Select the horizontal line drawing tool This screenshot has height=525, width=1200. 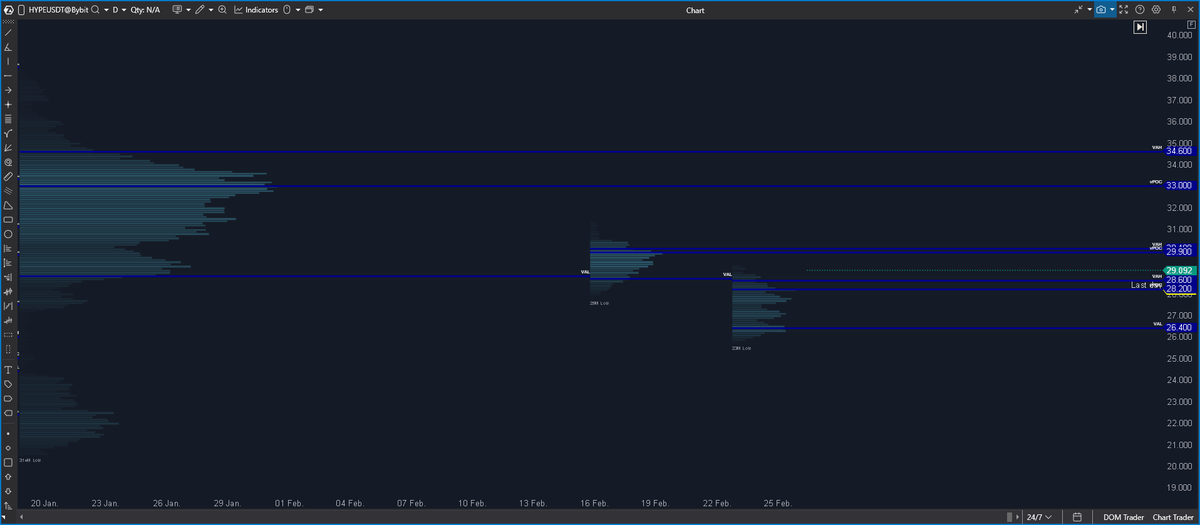[x=8, y=75]
